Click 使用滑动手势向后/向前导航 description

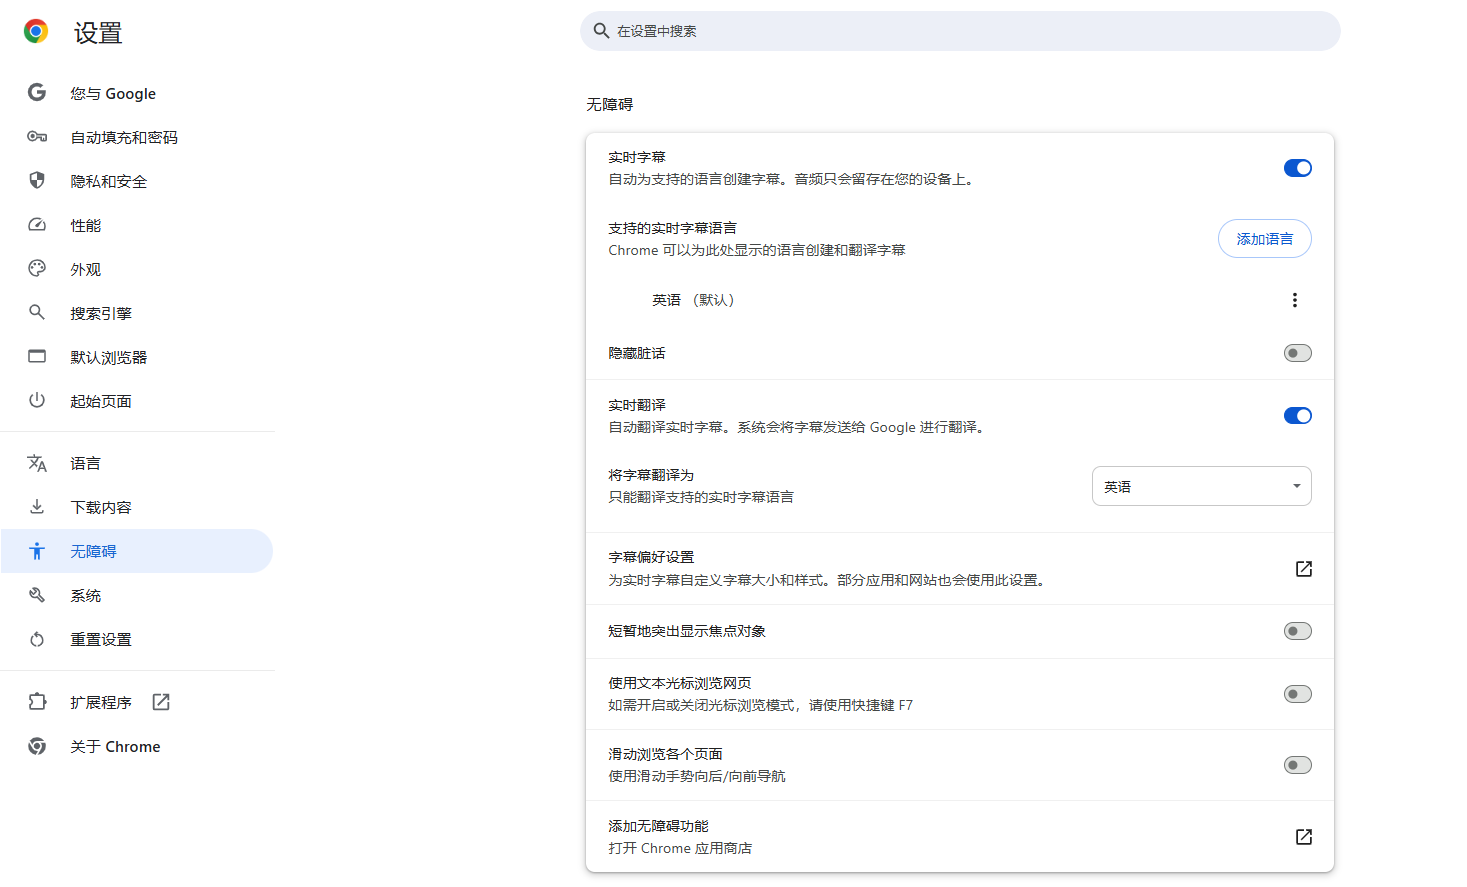(697, 776)
